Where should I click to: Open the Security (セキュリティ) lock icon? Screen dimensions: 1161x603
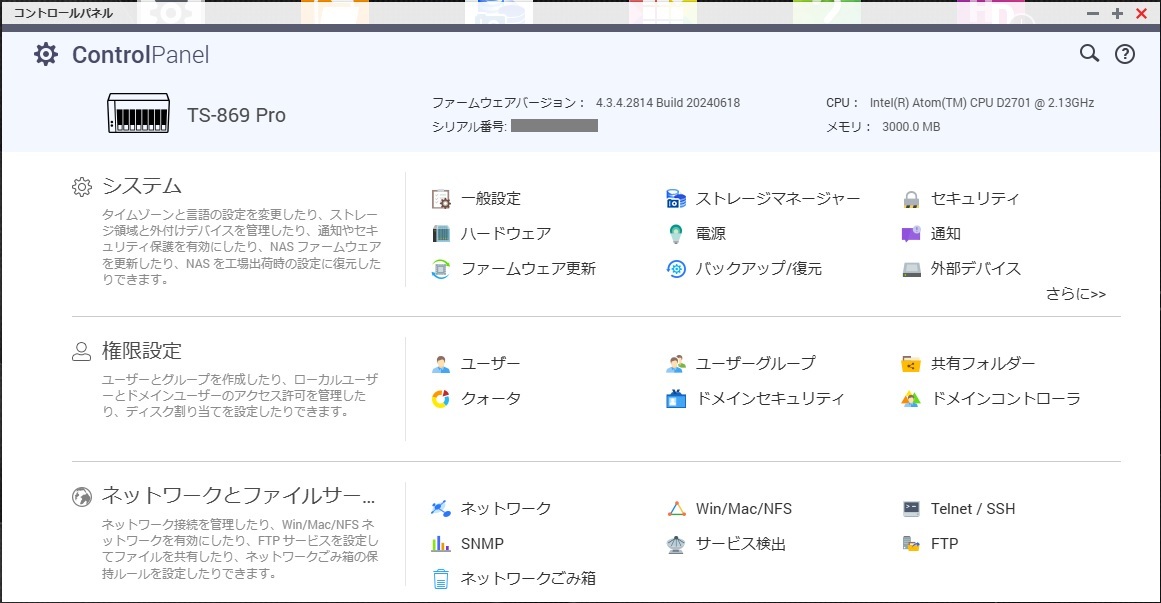911,199
